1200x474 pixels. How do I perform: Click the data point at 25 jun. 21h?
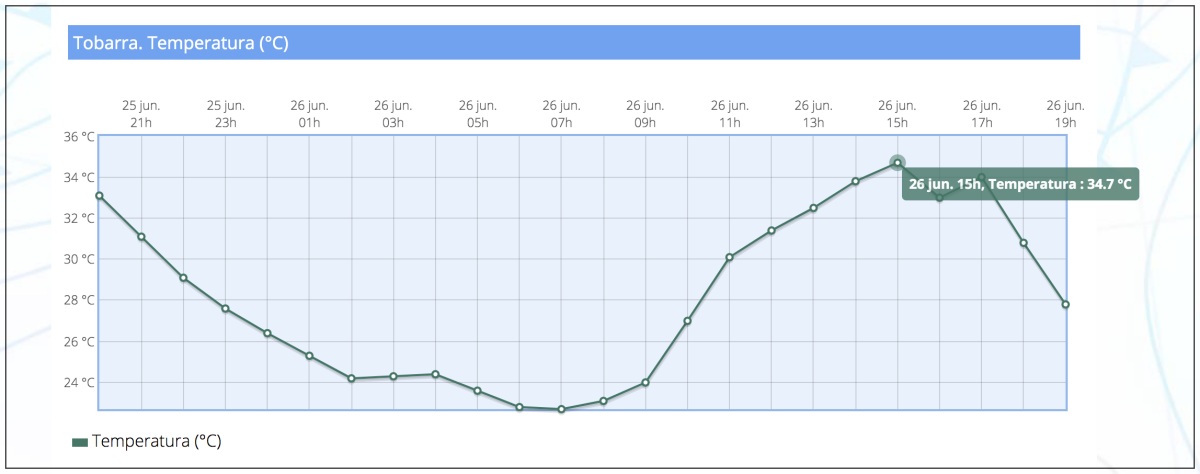pyautogui.click(x=141, y=237)
